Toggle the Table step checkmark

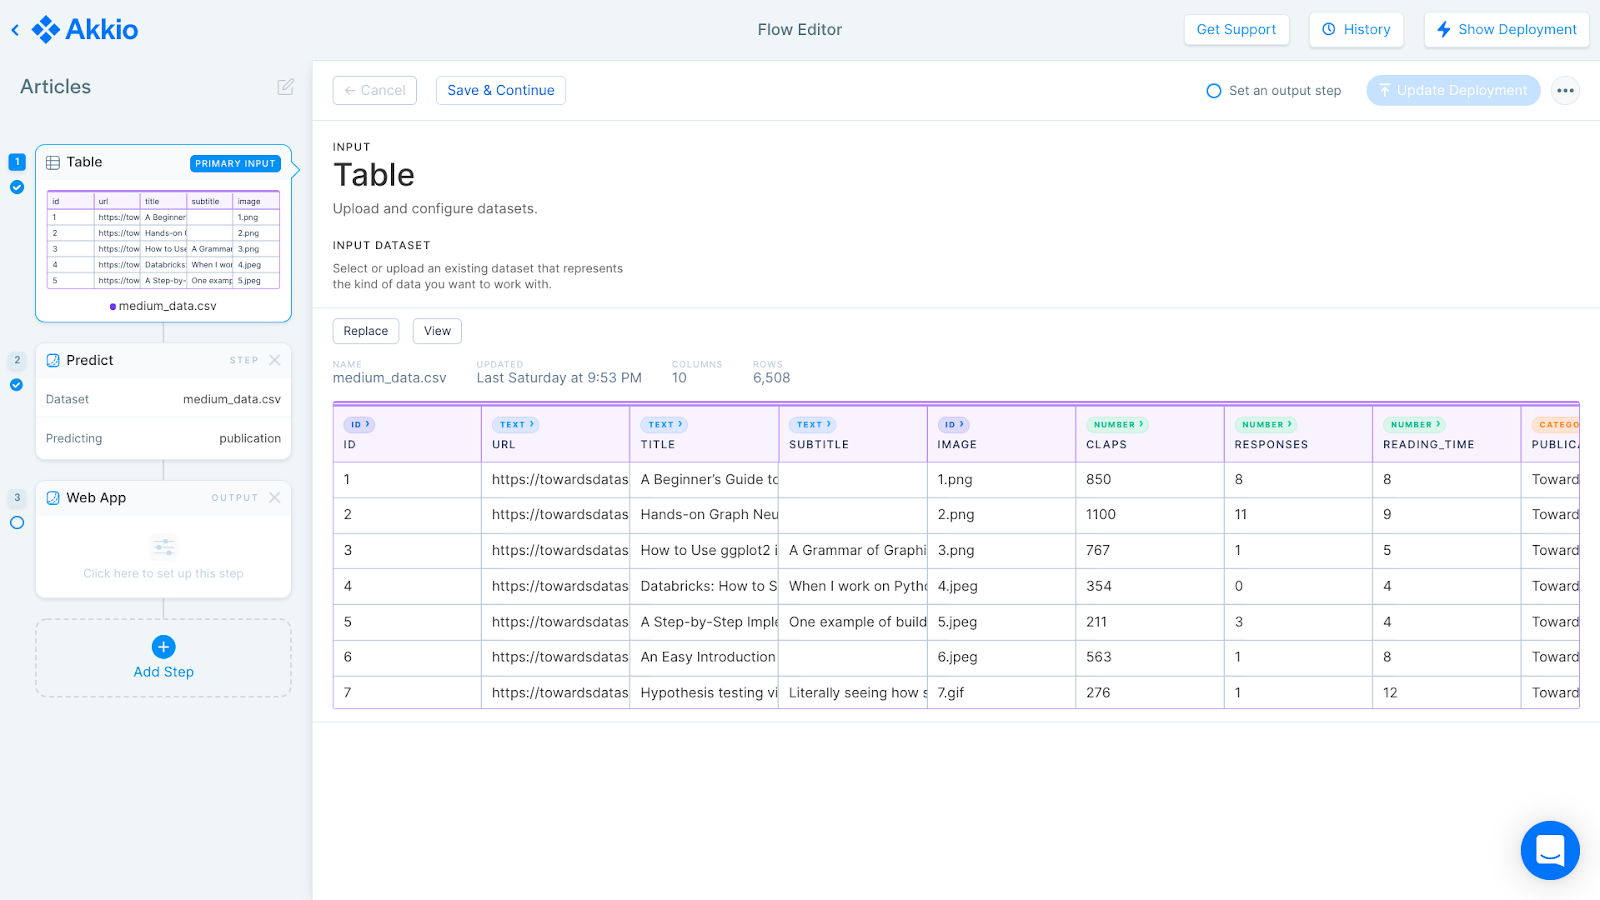tap(17, 187)
